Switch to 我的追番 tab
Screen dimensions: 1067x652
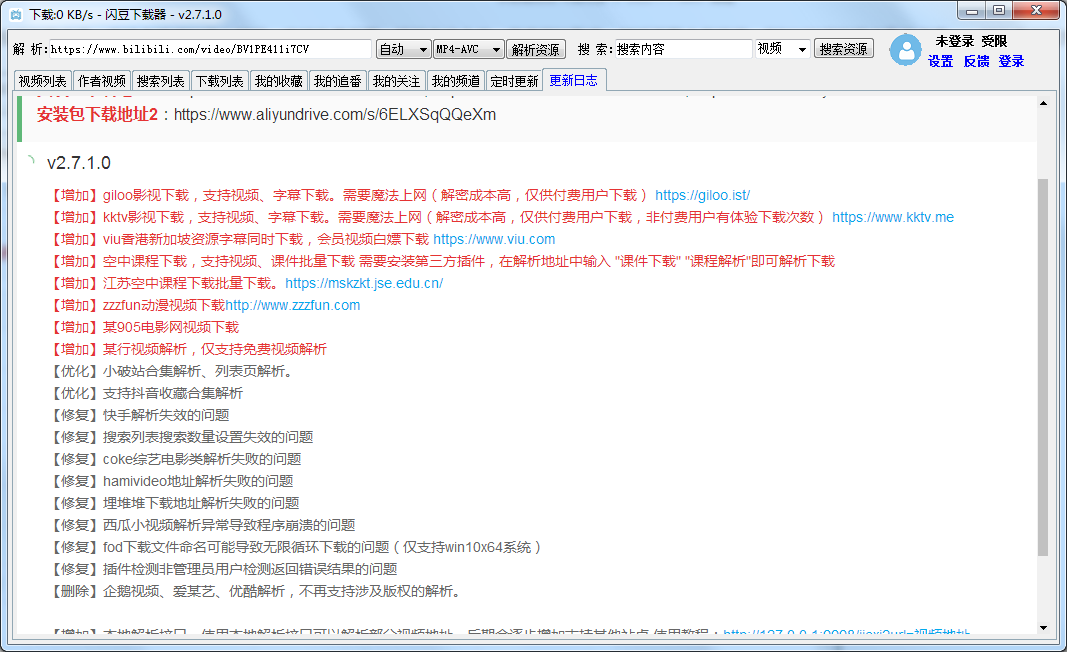coord(338,81)
